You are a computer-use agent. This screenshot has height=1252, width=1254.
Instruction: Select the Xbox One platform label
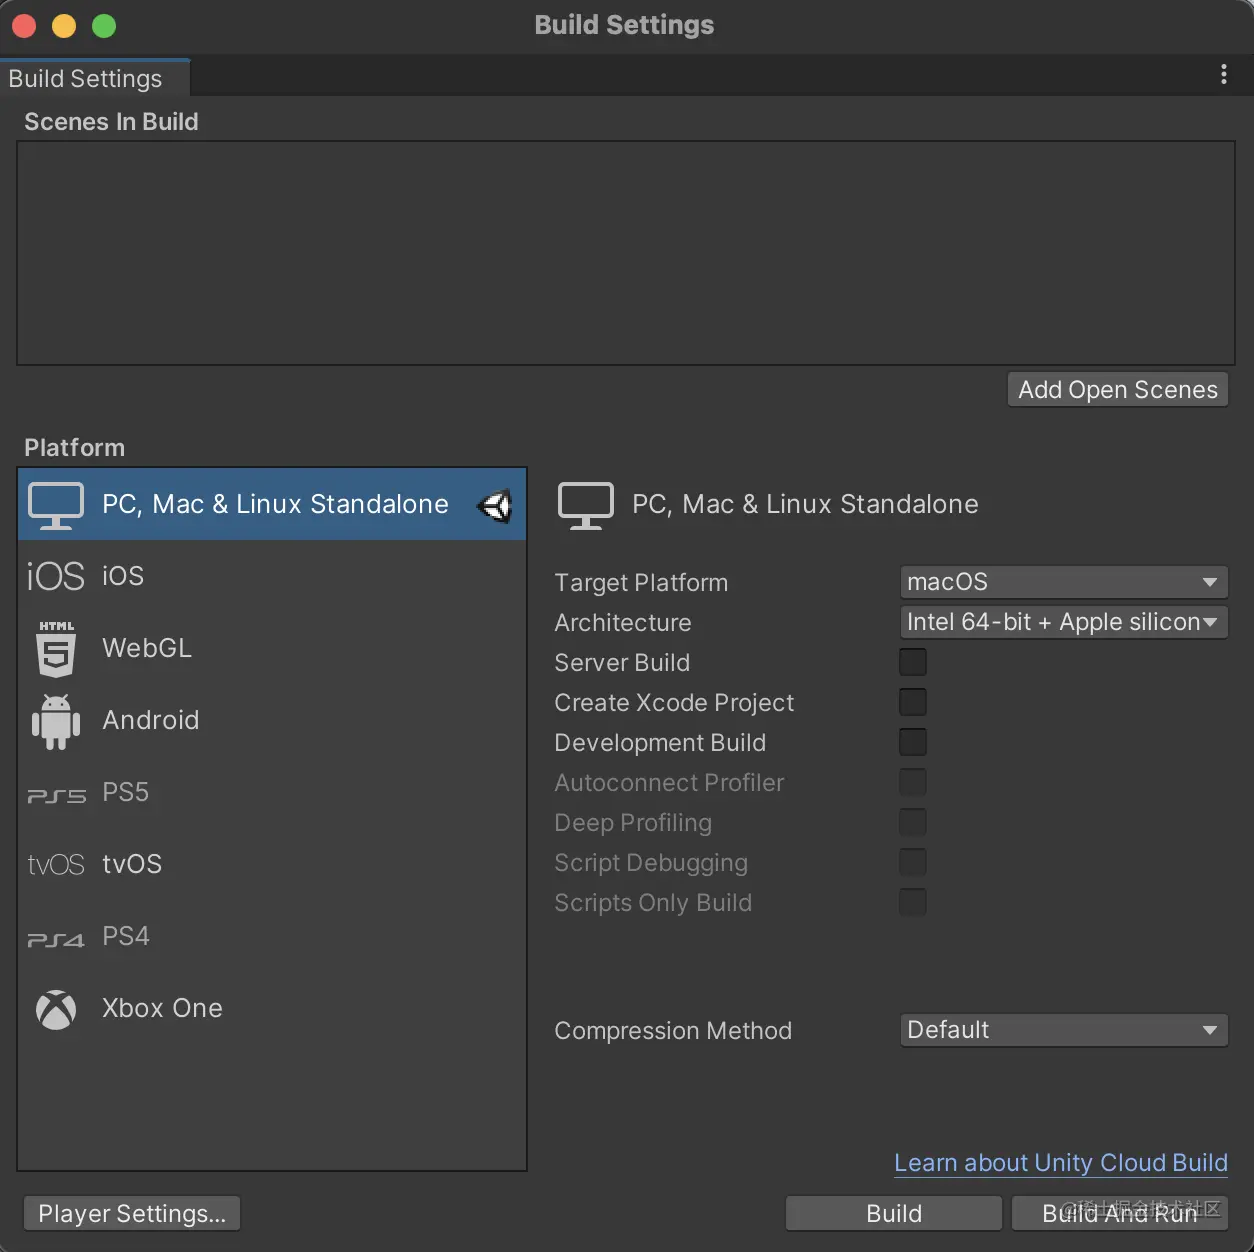point(163,1008)
